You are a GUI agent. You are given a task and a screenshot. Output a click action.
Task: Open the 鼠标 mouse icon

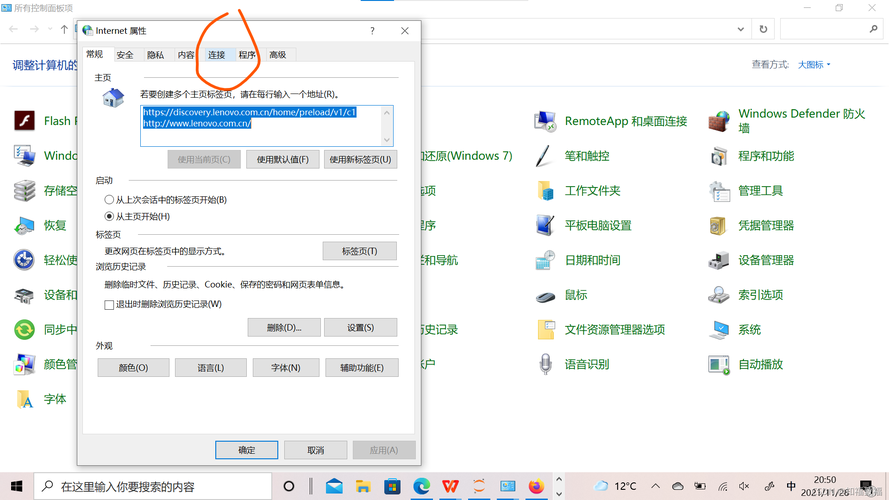point(545,295)
